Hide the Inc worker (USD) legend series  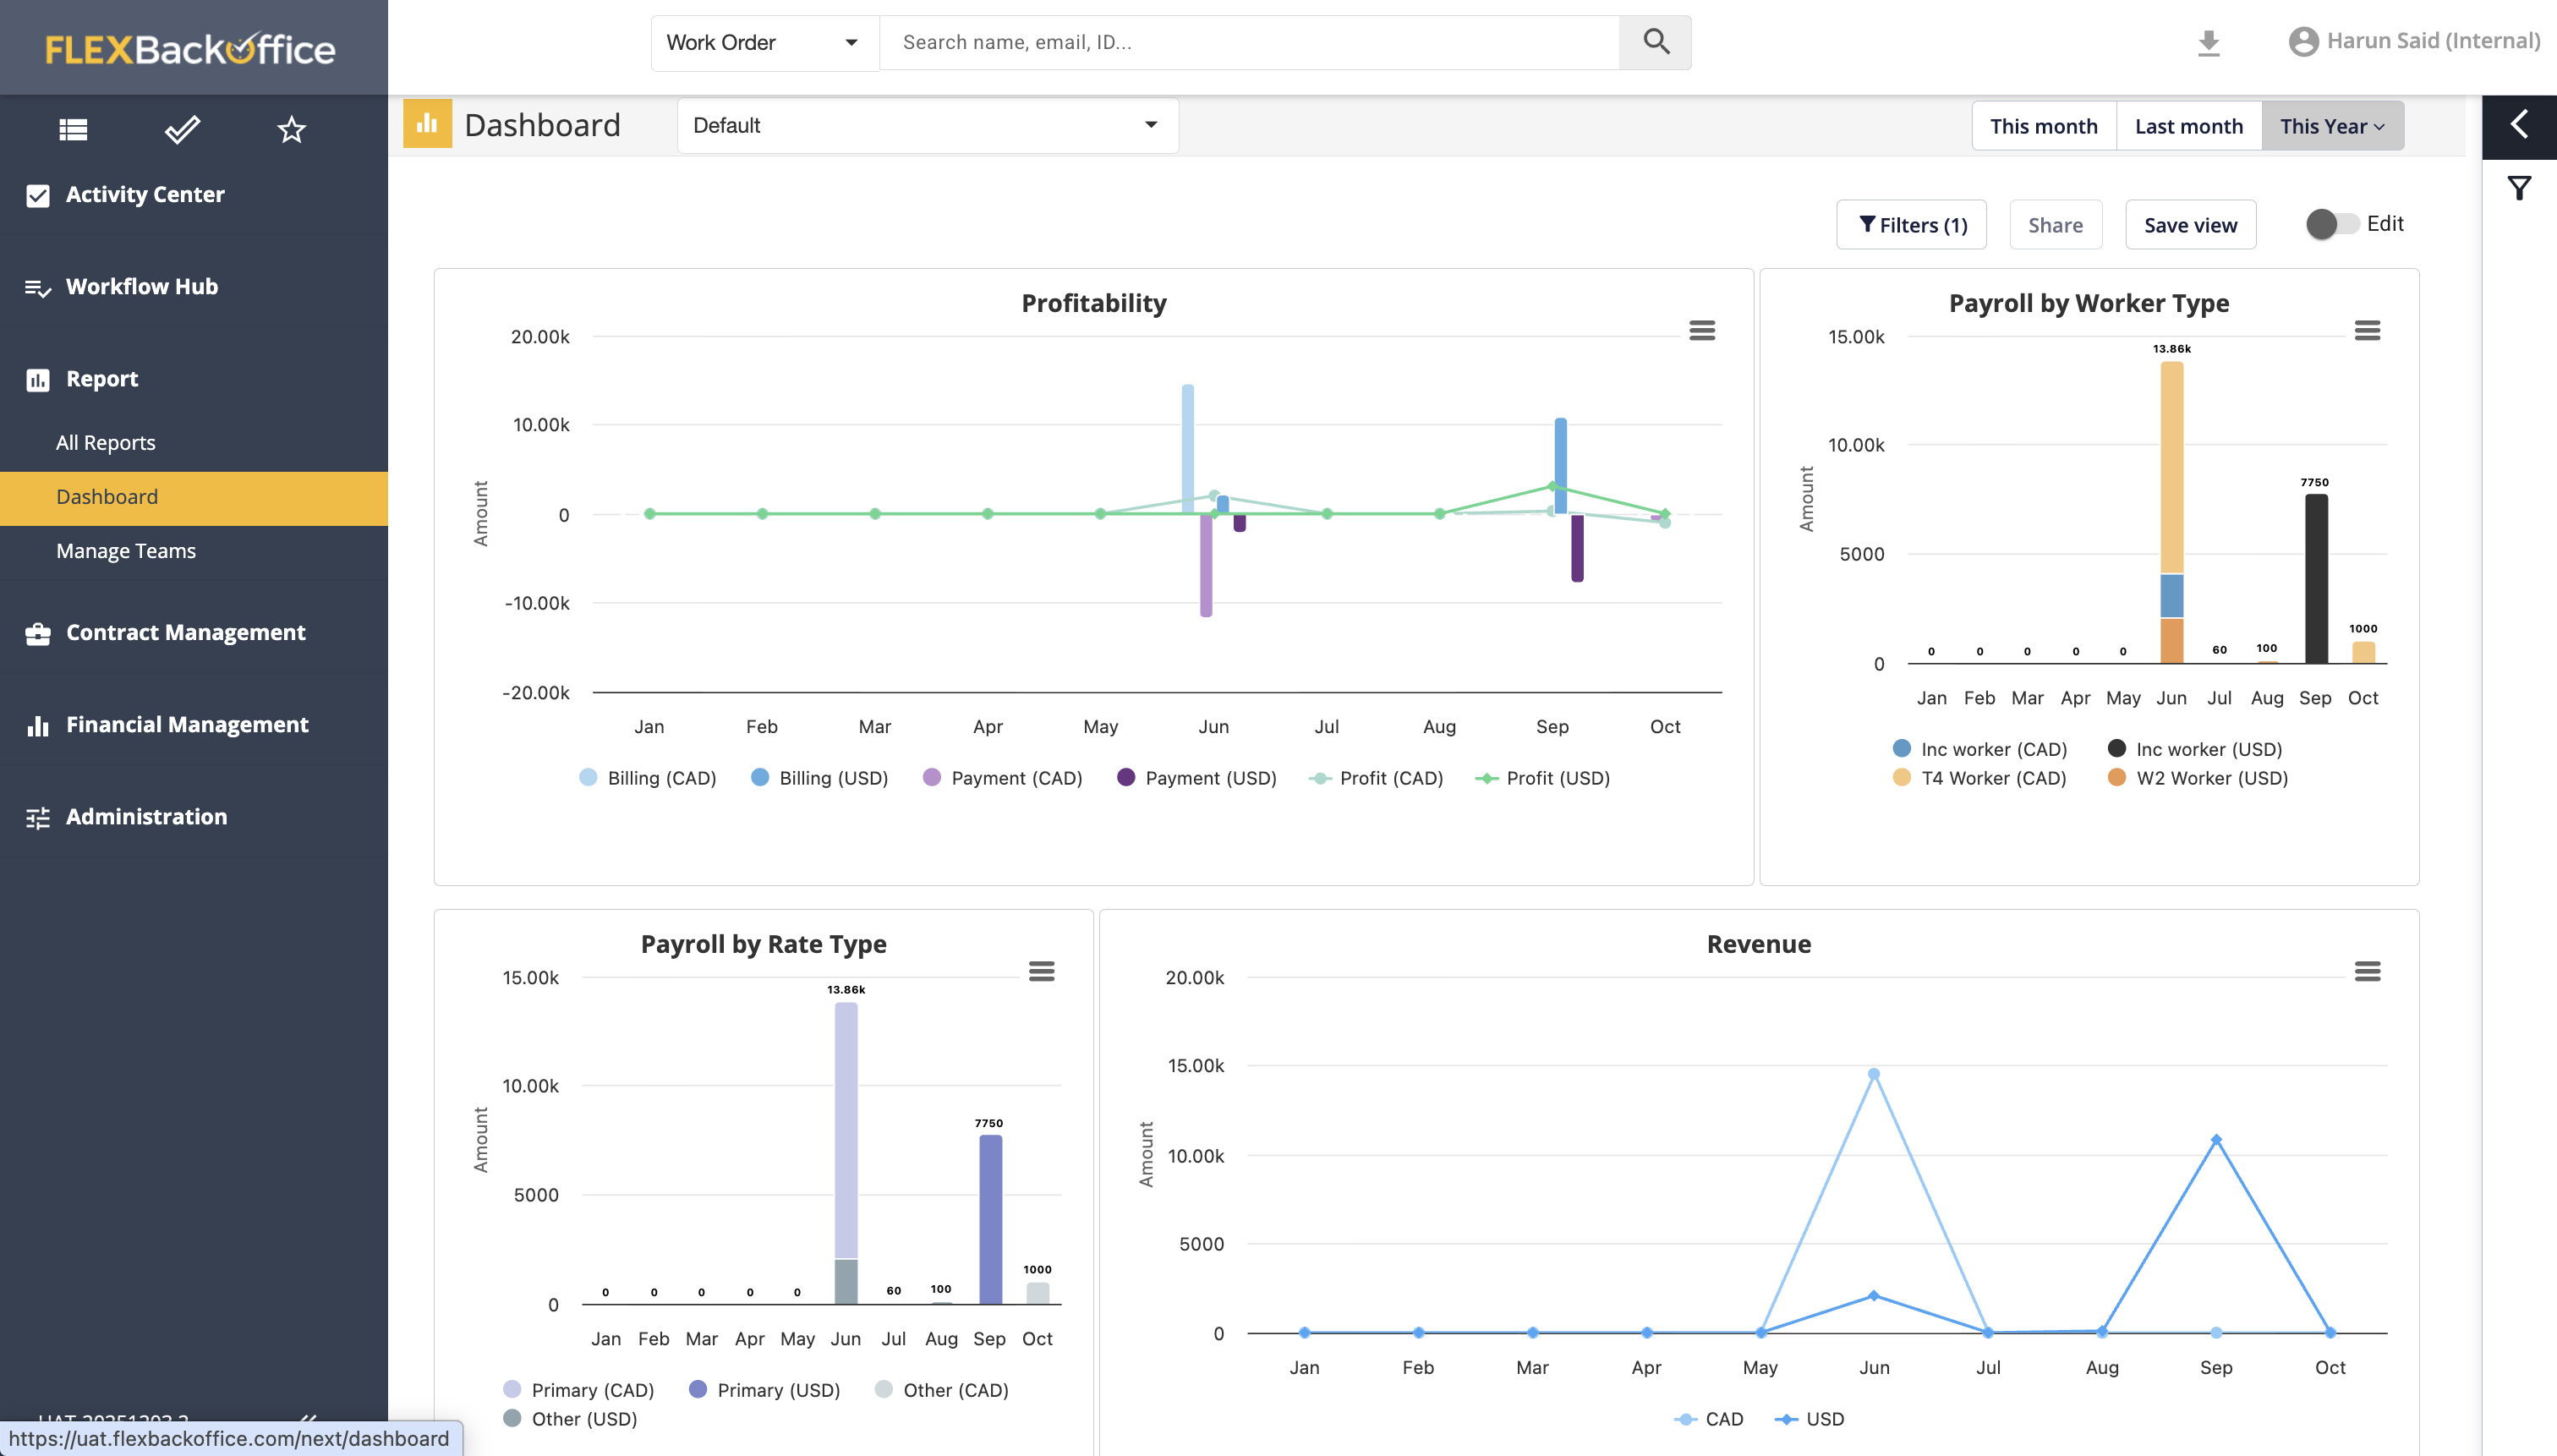point(2195,749)
